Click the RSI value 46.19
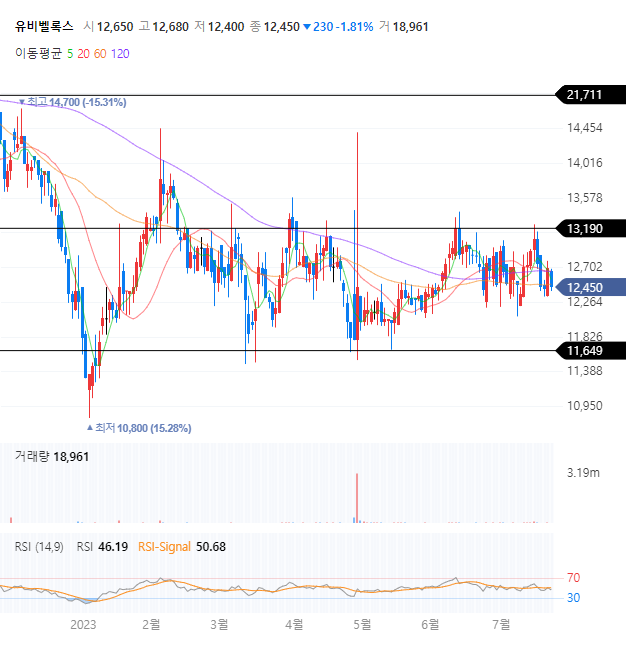Viewport: 626px width, 661px height. tap(113, 547)
